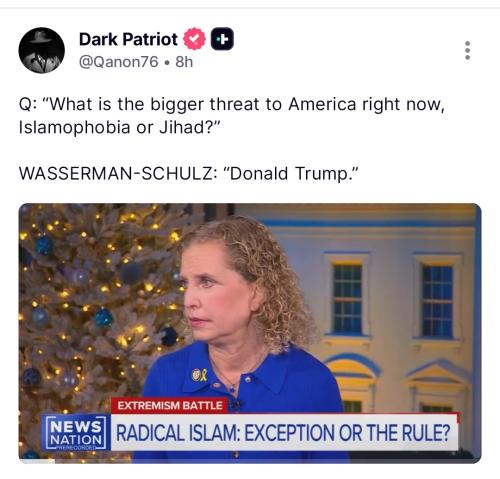
Task: Click the PRERECORDED label under the logo
Action: point(75,448)
